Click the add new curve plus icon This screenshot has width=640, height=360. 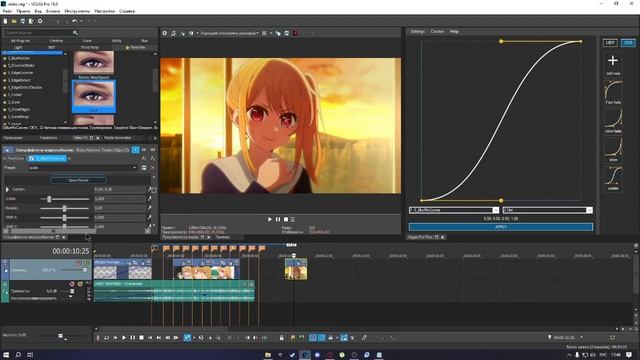[x=613, y=61]
